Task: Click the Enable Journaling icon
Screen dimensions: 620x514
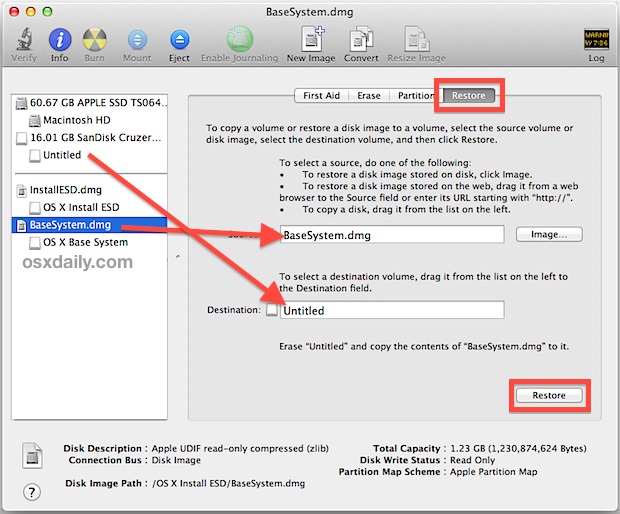Action: point(240,39)
